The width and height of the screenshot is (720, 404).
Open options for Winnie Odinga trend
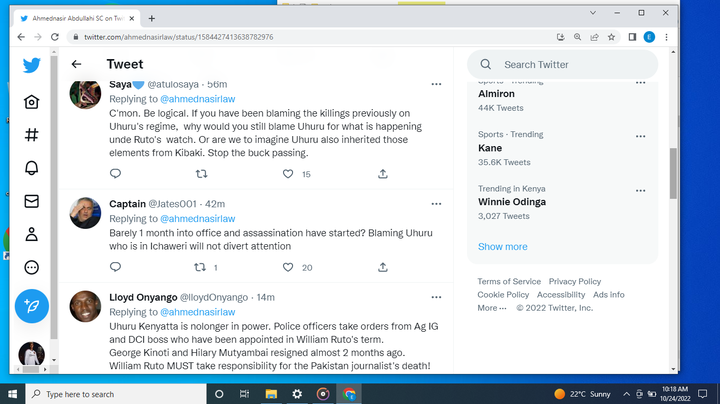(x=641, y=191)
